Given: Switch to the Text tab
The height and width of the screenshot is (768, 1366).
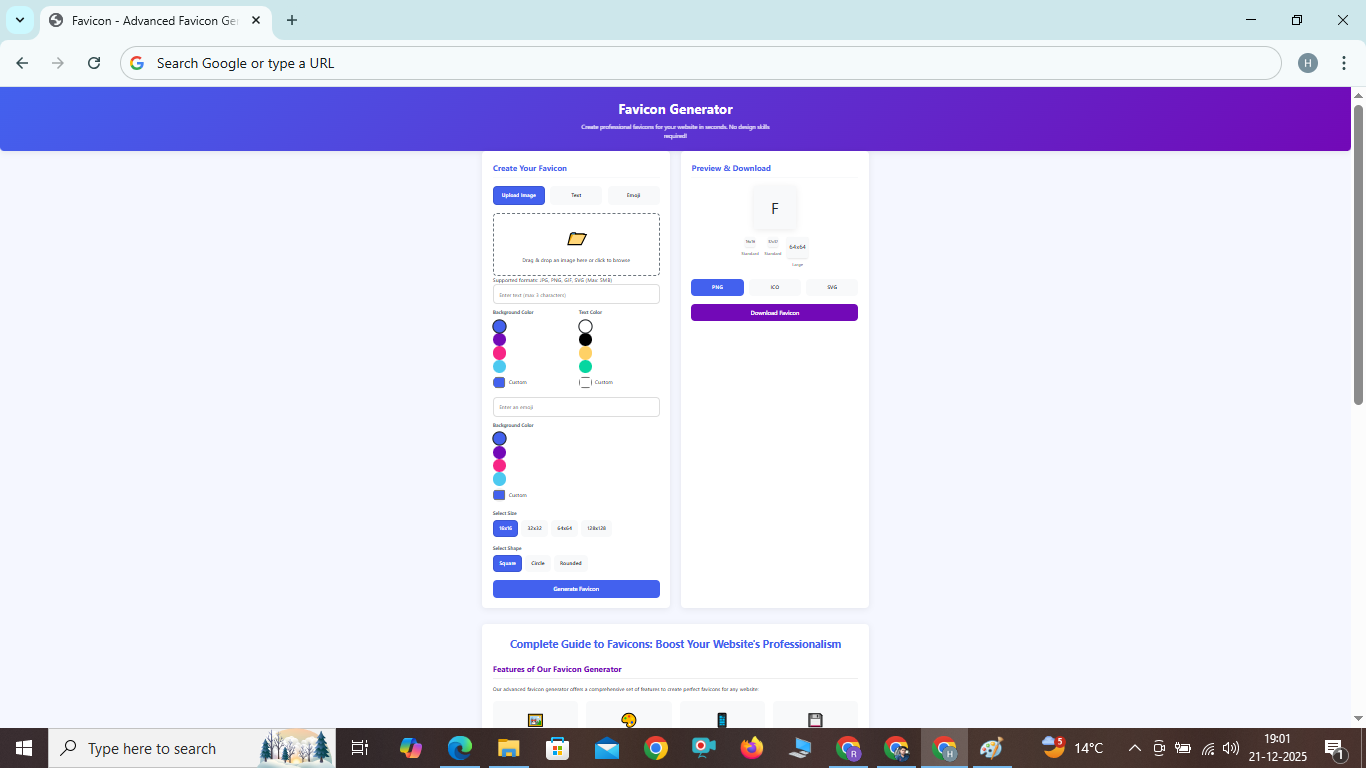Looking at the screenshot, I should point(576,195).
